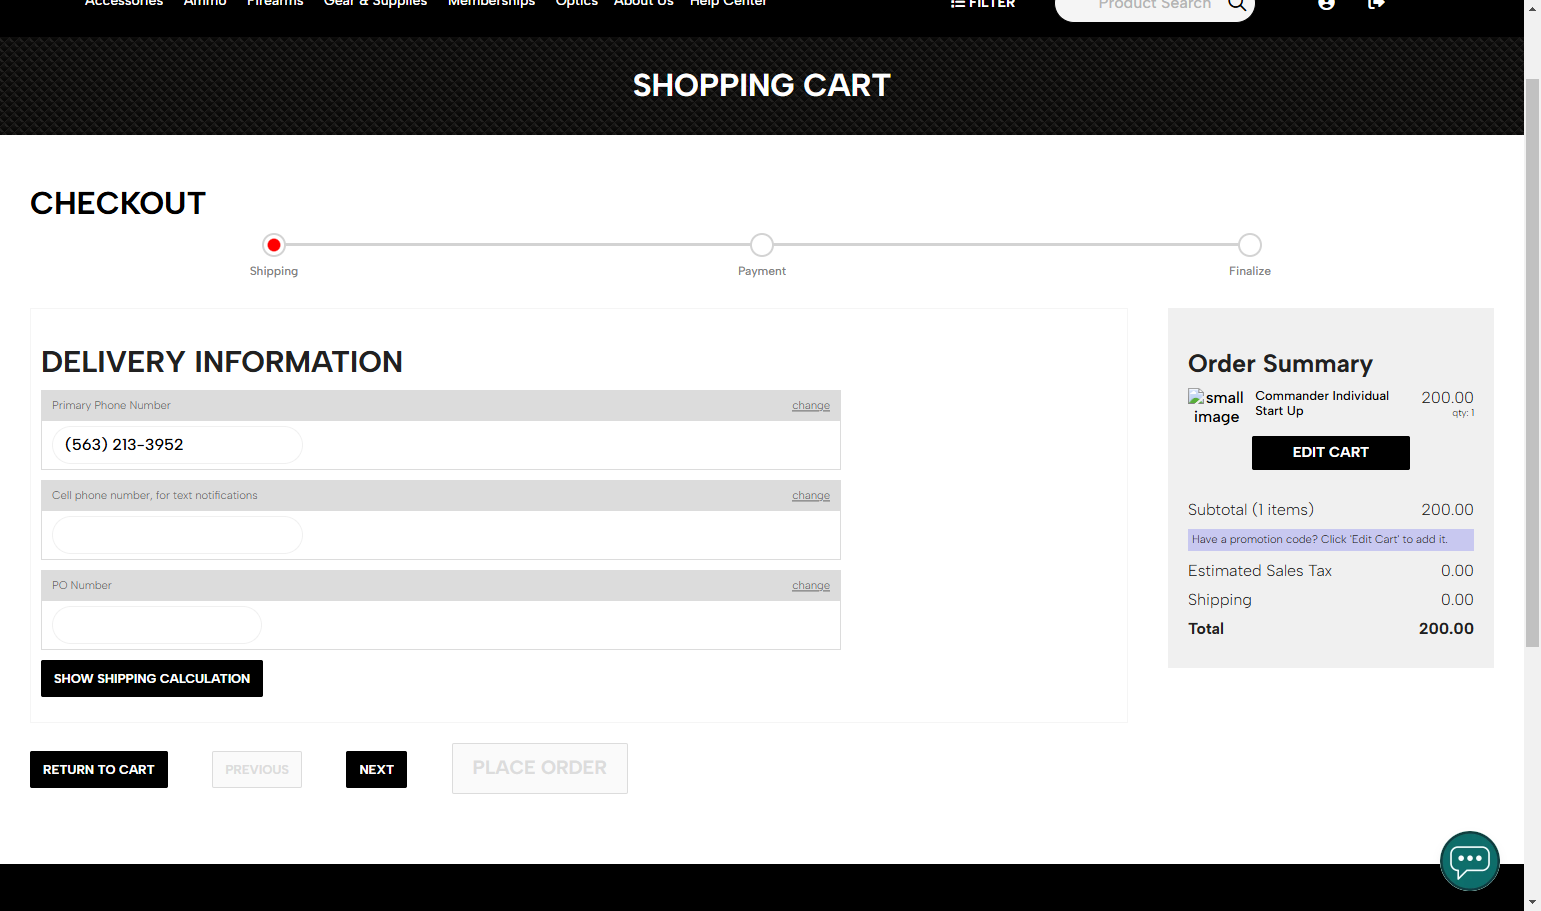Image resolution: width=1541 pixels, height=911 pixels.
Task: Click the Edit Cart button
Action: coord(1331,453)
